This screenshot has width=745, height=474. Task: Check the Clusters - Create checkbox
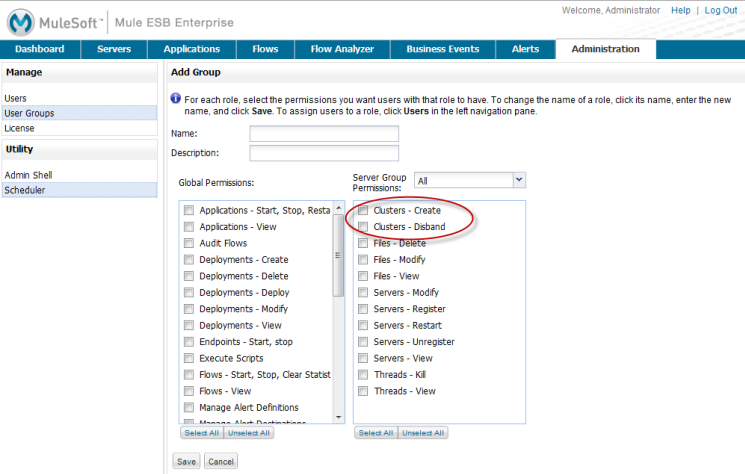(x=363, y=211)
